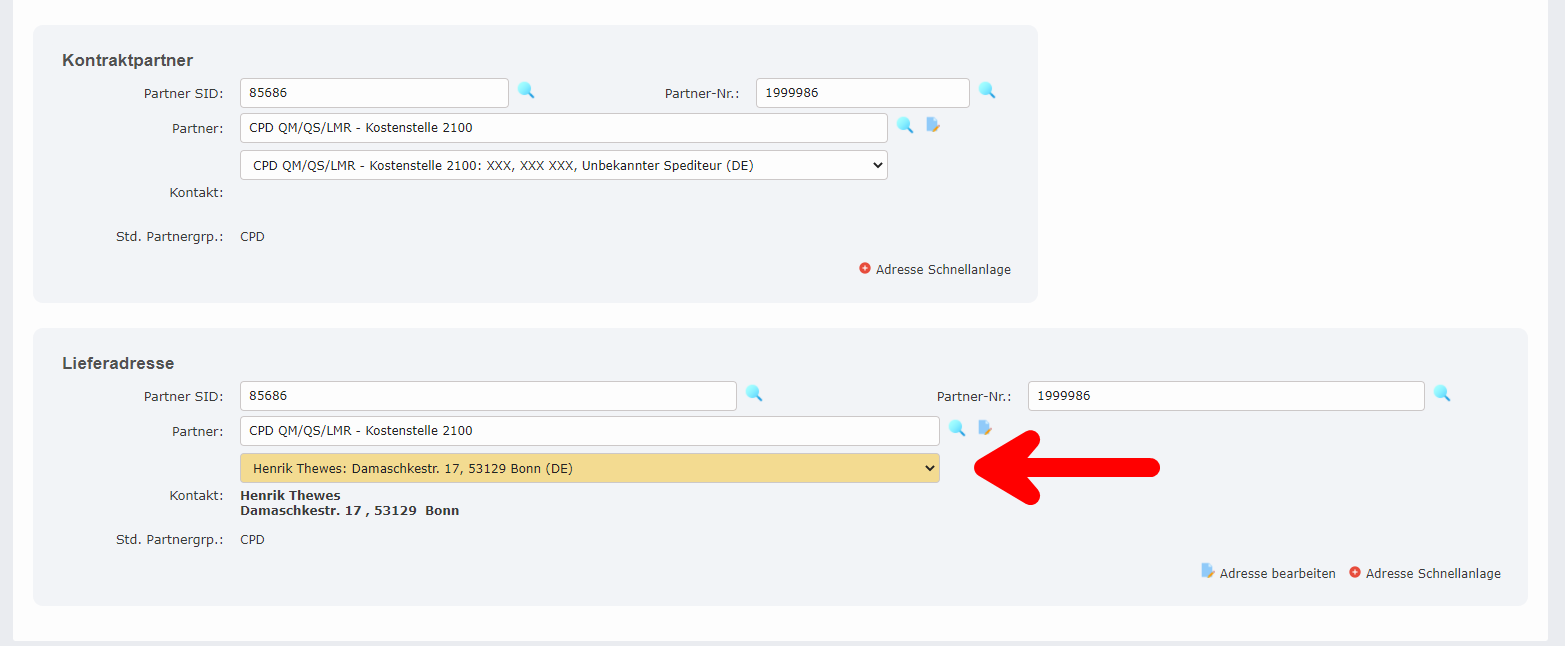Click Kontakt label in Kontraktpartner section

click(x=196, y=193)
